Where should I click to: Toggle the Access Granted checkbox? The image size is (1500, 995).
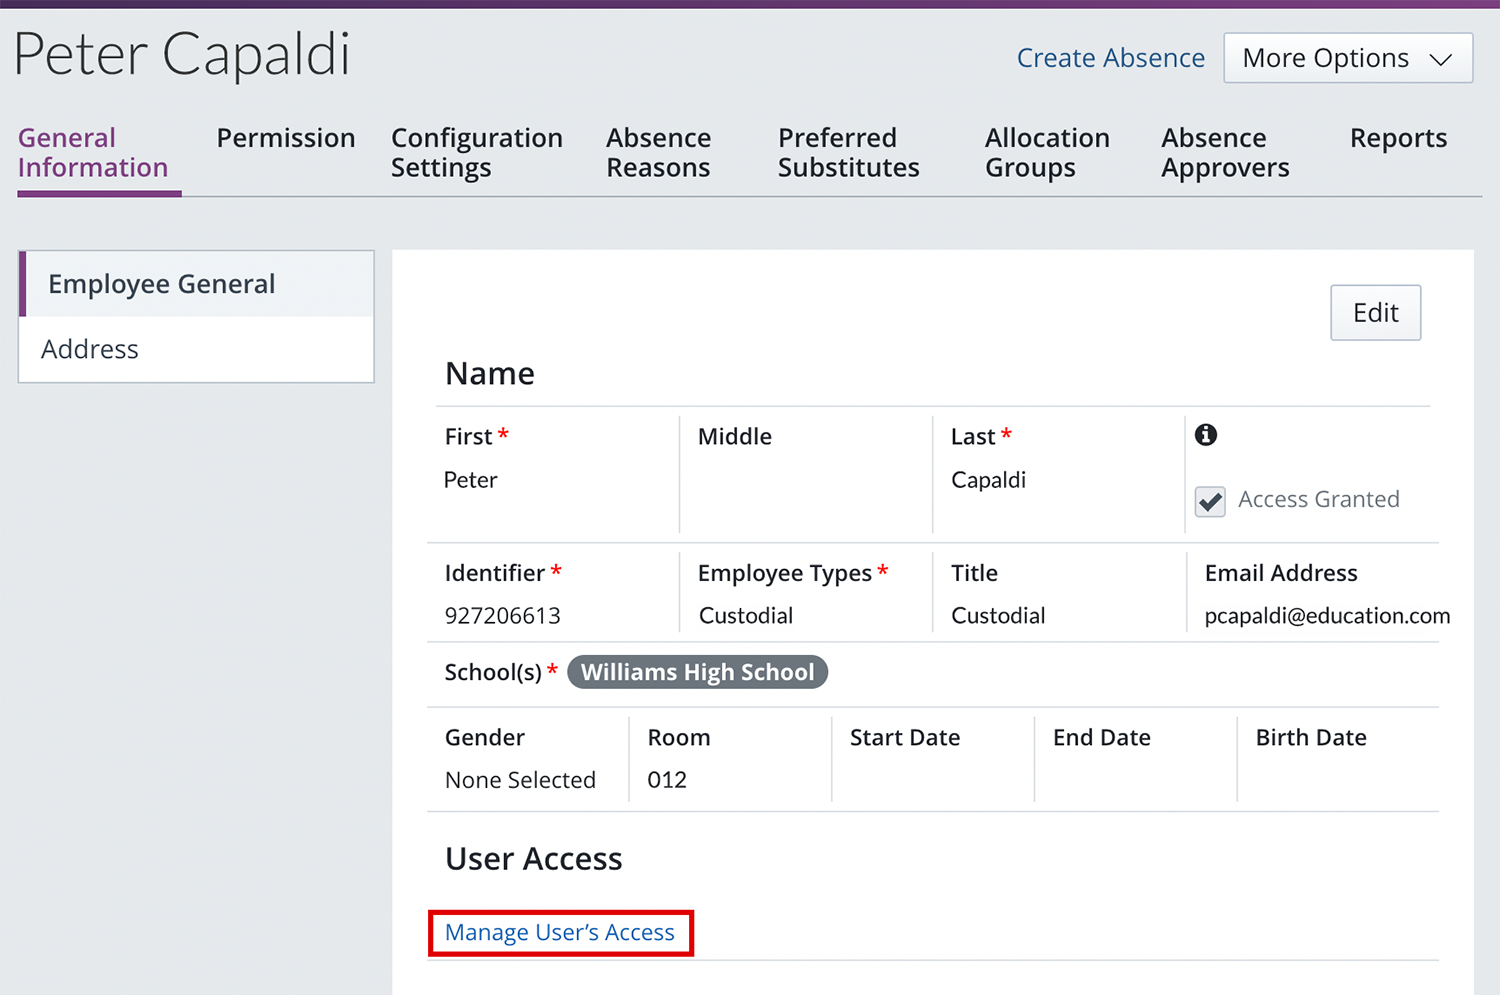[x=1210, y=501]
